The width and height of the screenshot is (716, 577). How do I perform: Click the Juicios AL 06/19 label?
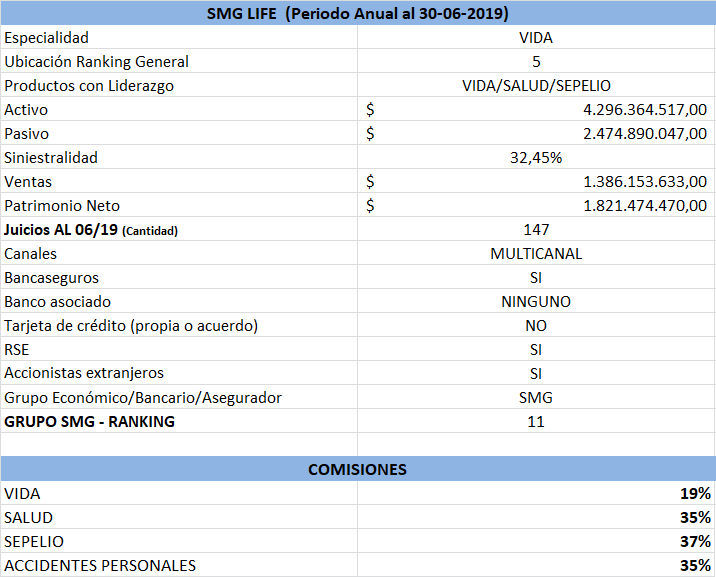click(x=179, y=229)
